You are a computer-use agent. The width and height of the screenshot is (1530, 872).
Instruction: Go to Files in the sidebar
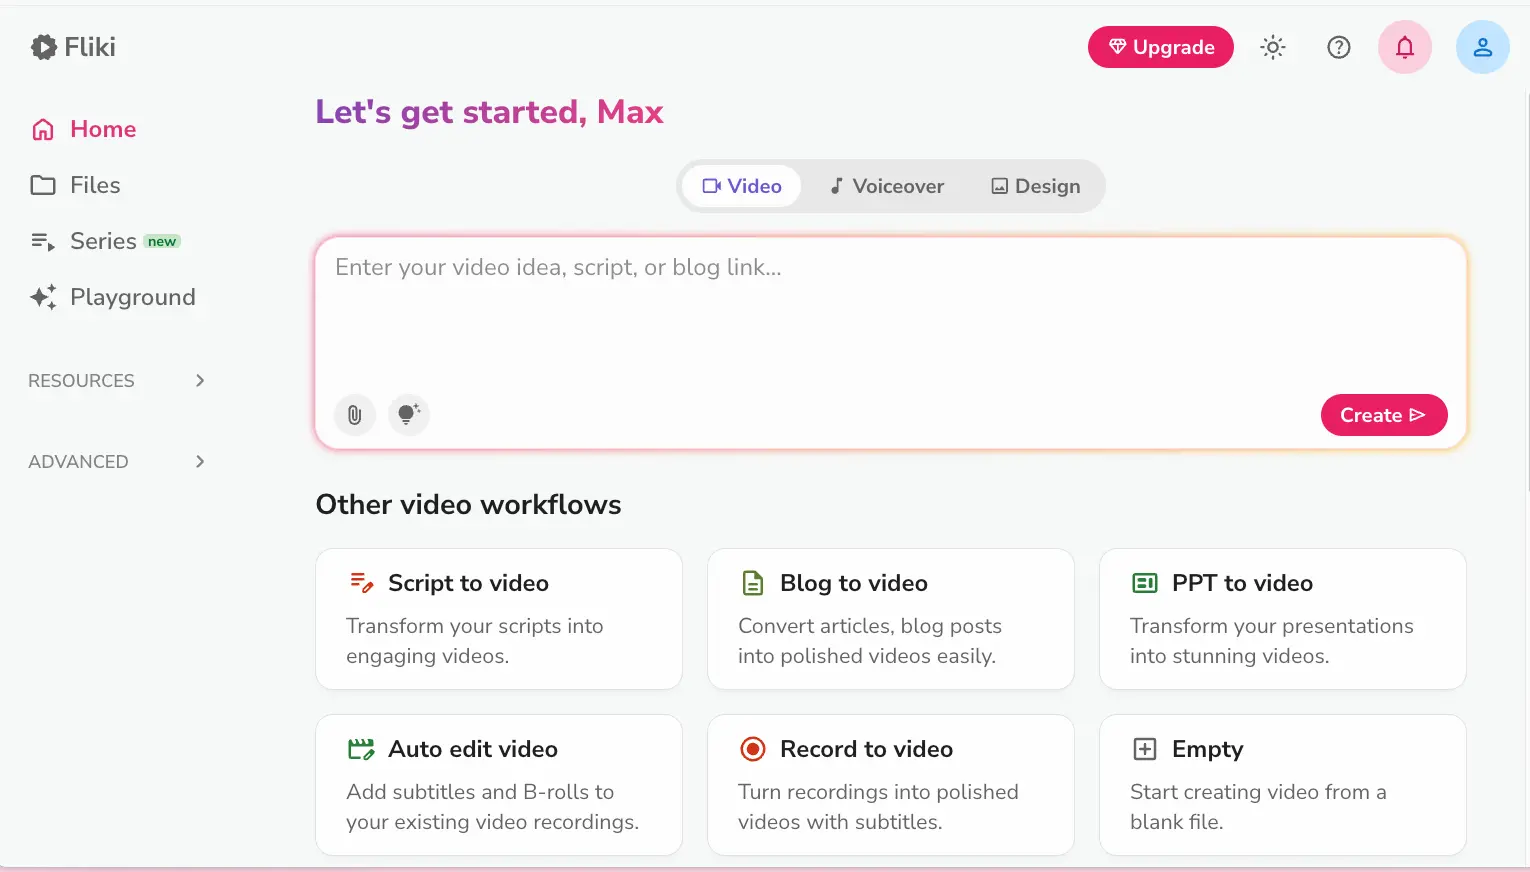[x=95, y=185]
